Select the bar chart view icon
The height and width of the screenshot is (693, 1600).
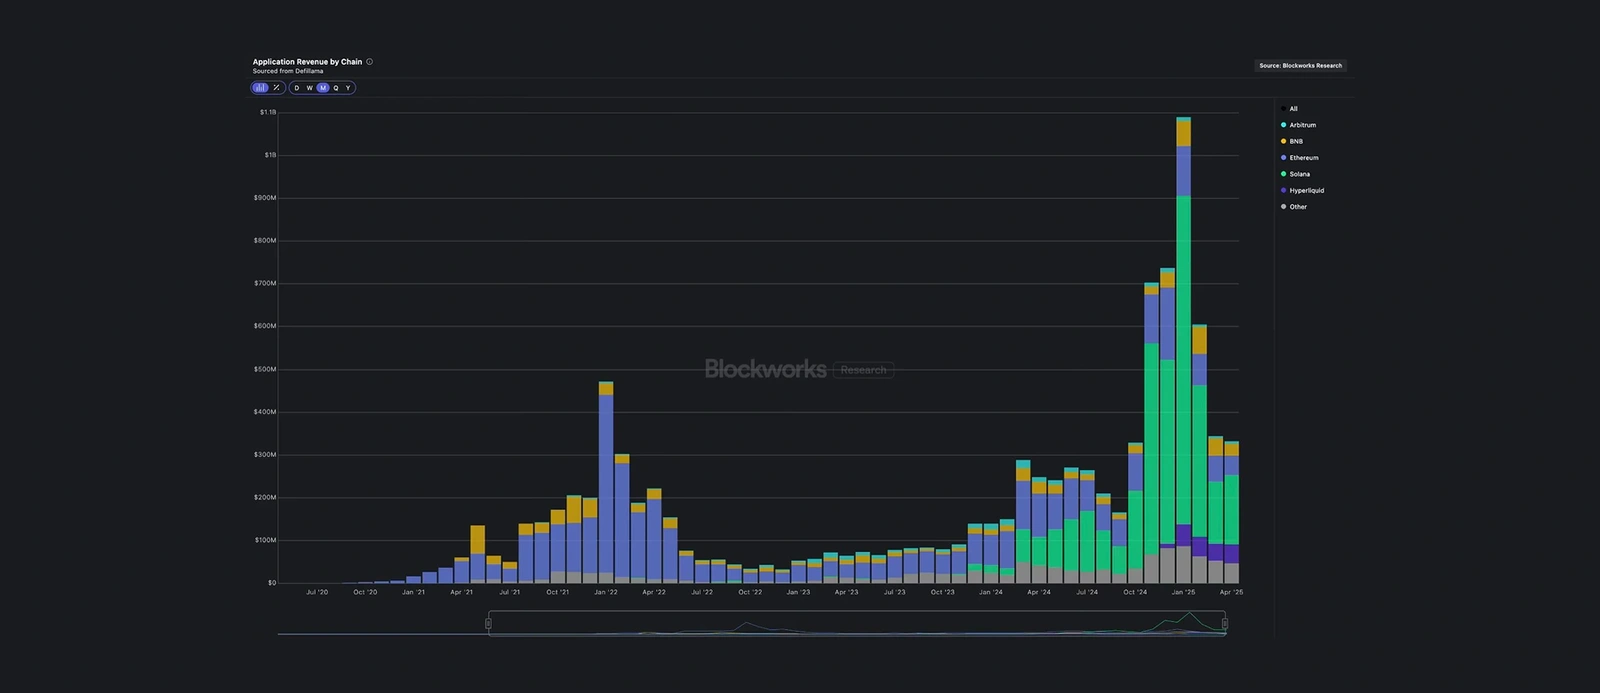(260, 88)
